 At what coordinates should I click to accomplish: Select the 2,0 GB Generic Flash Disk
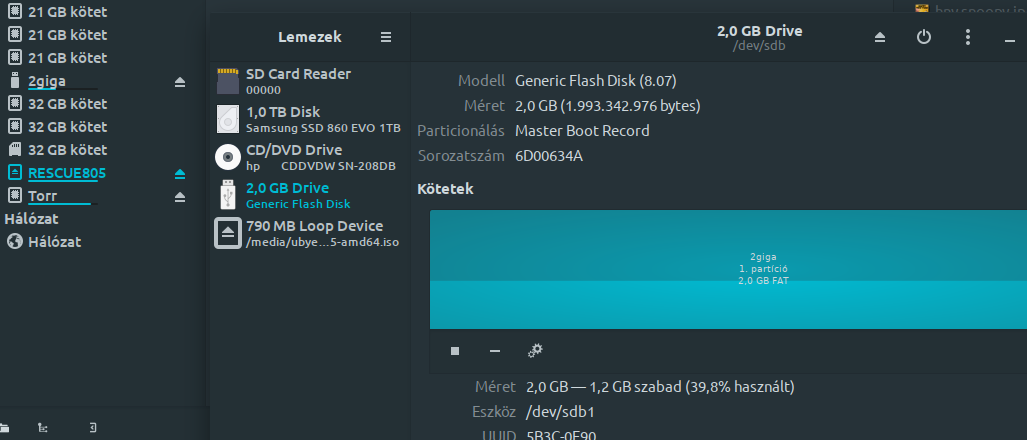tap(309, 195)
